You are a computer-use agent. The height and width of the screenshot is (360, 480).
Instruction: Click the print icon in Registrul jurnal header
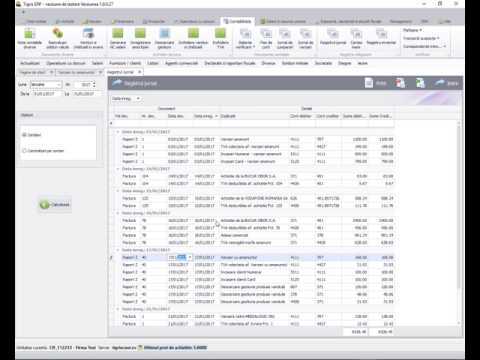(x=375, y=83)
